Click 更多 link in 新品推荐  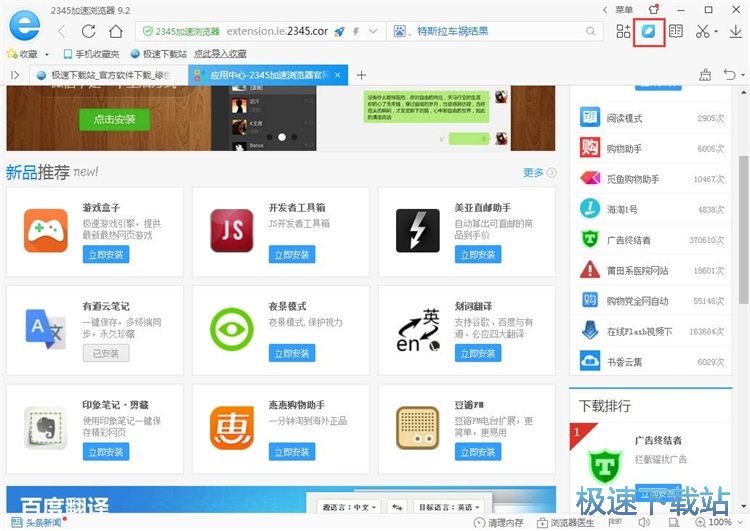(534, 173)
